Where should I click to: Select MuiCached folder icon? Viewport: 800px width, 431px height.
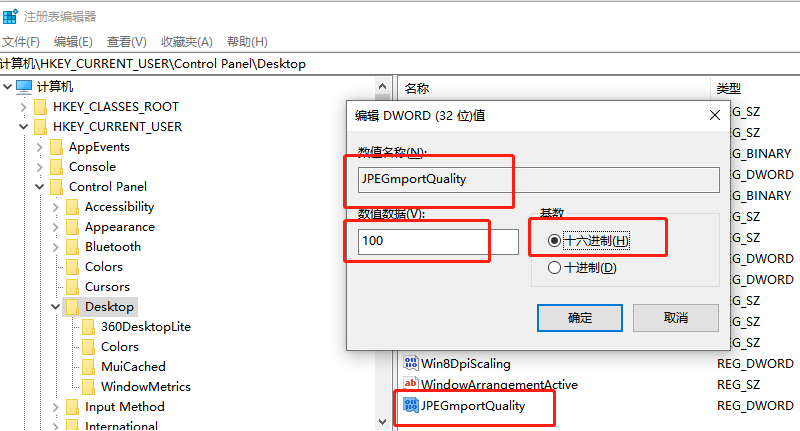88,367
